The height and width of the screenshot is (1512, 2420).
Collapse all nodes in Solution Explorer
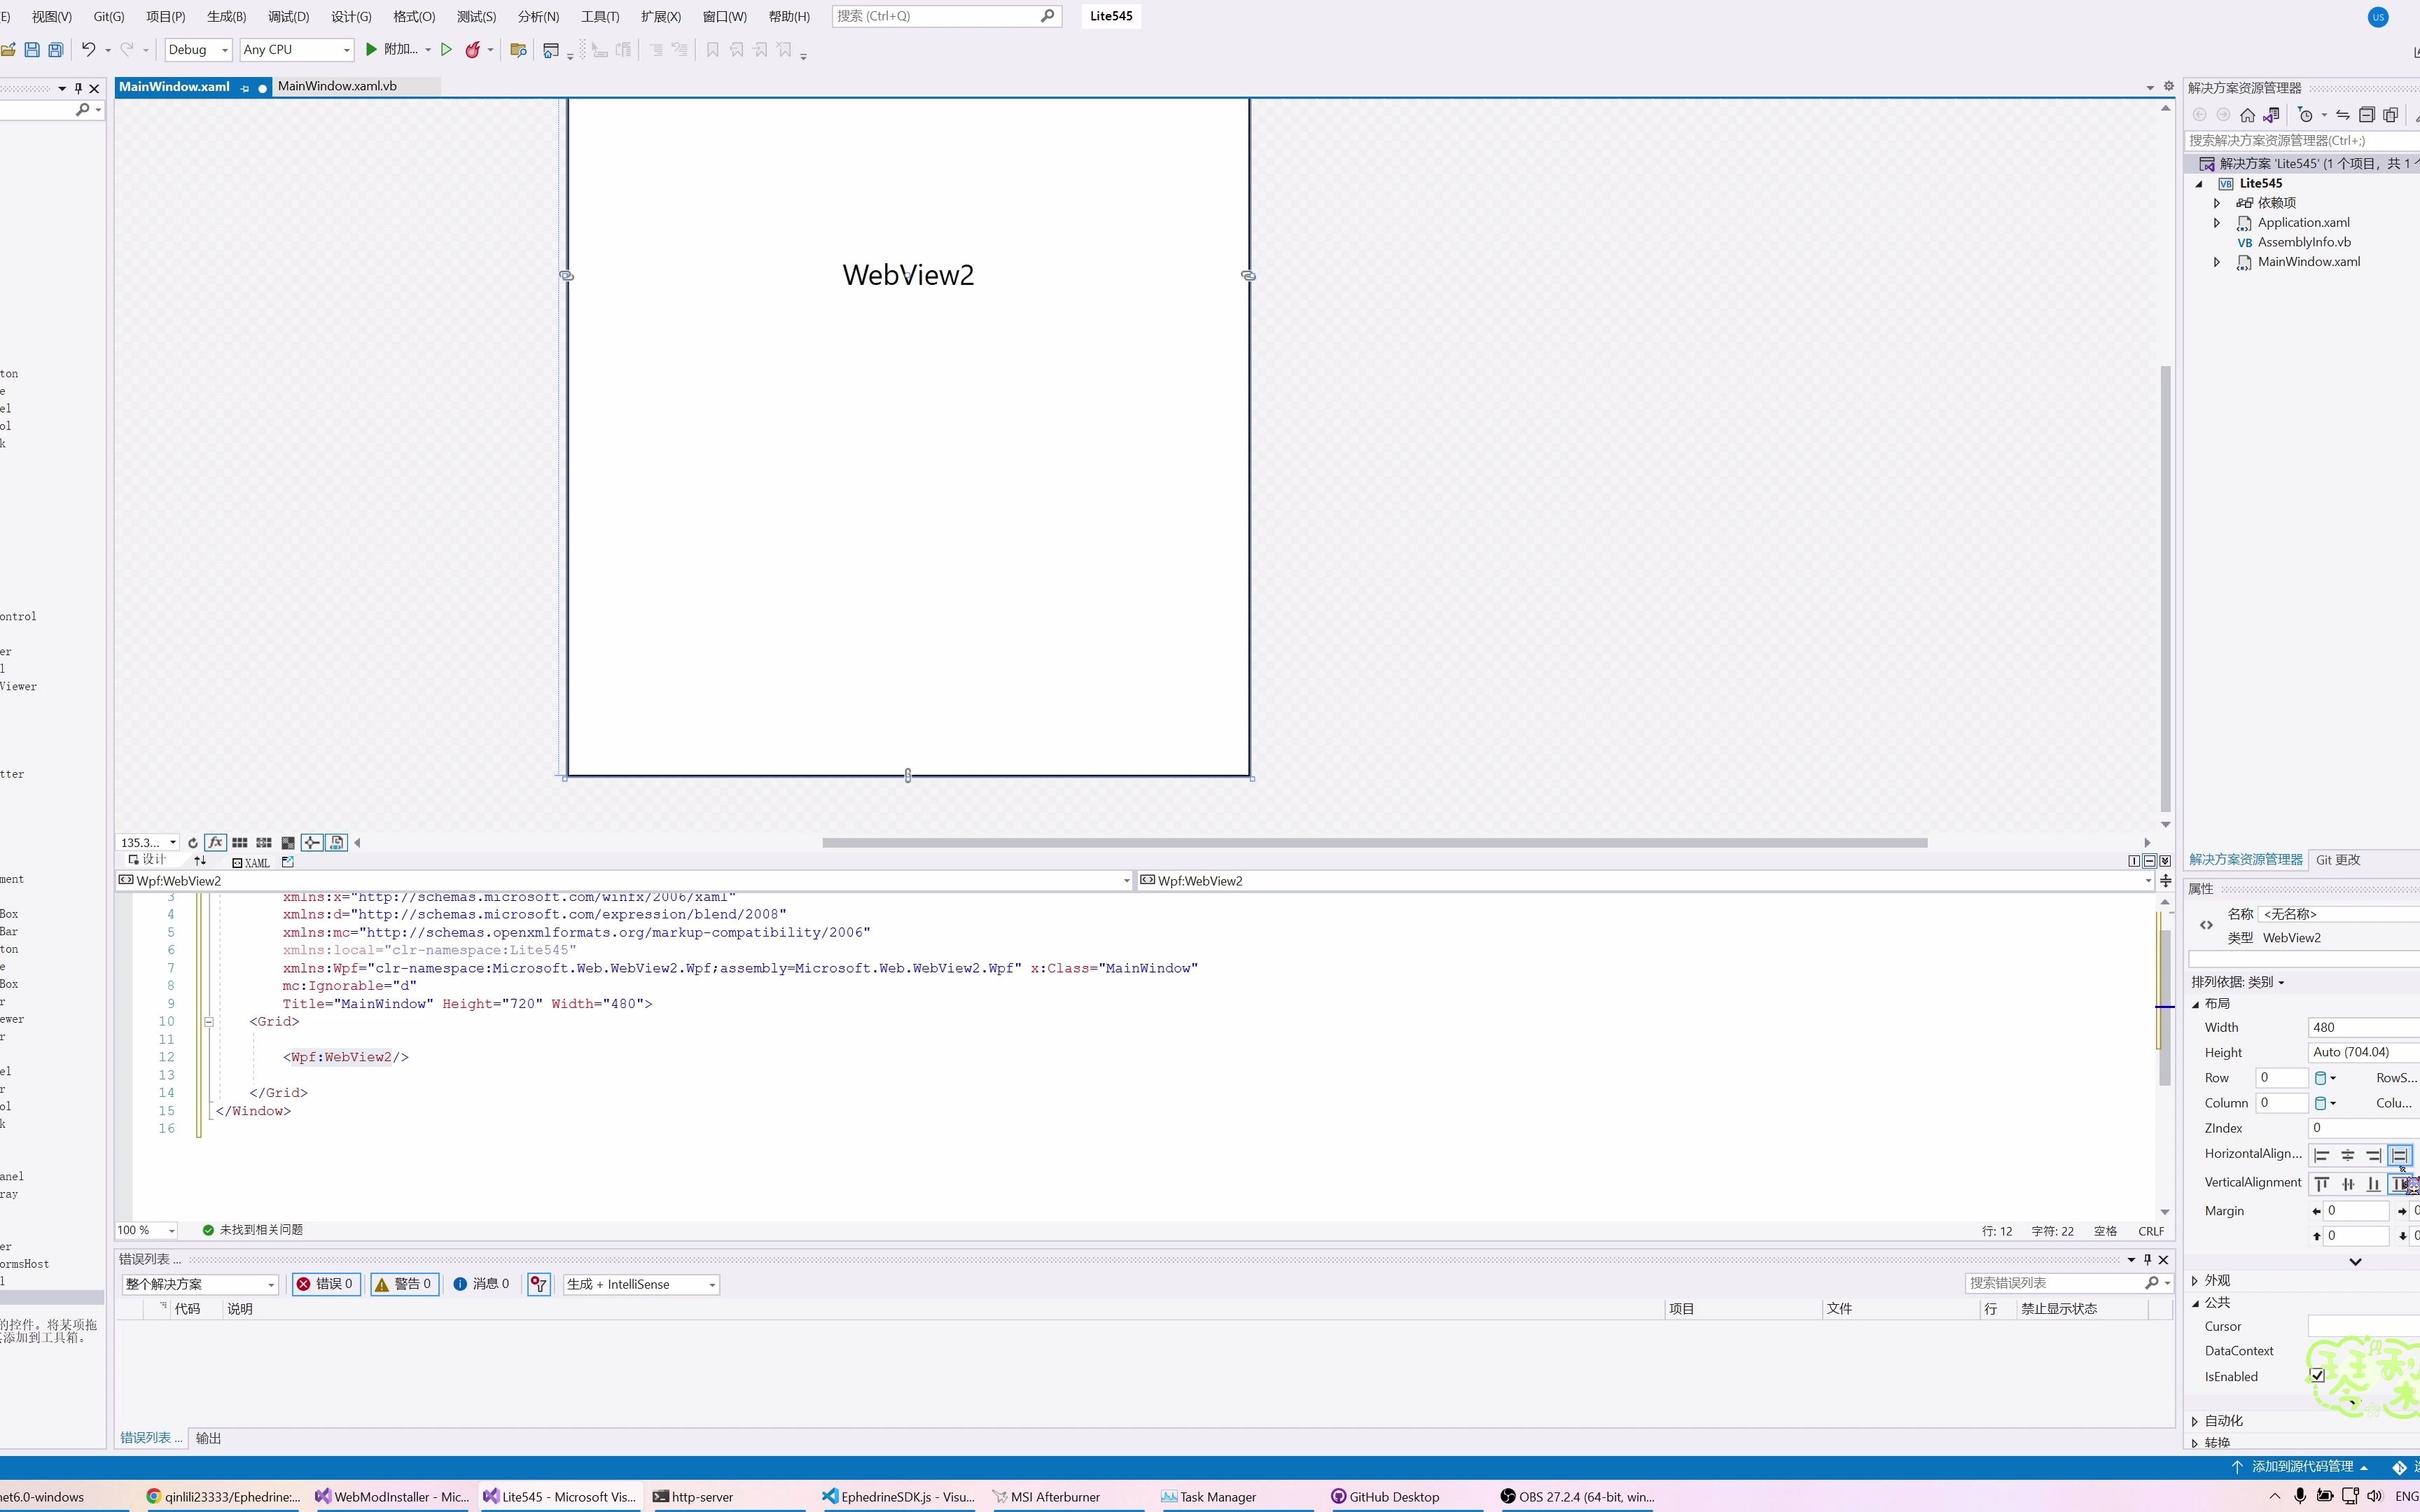coord(2368,115)
